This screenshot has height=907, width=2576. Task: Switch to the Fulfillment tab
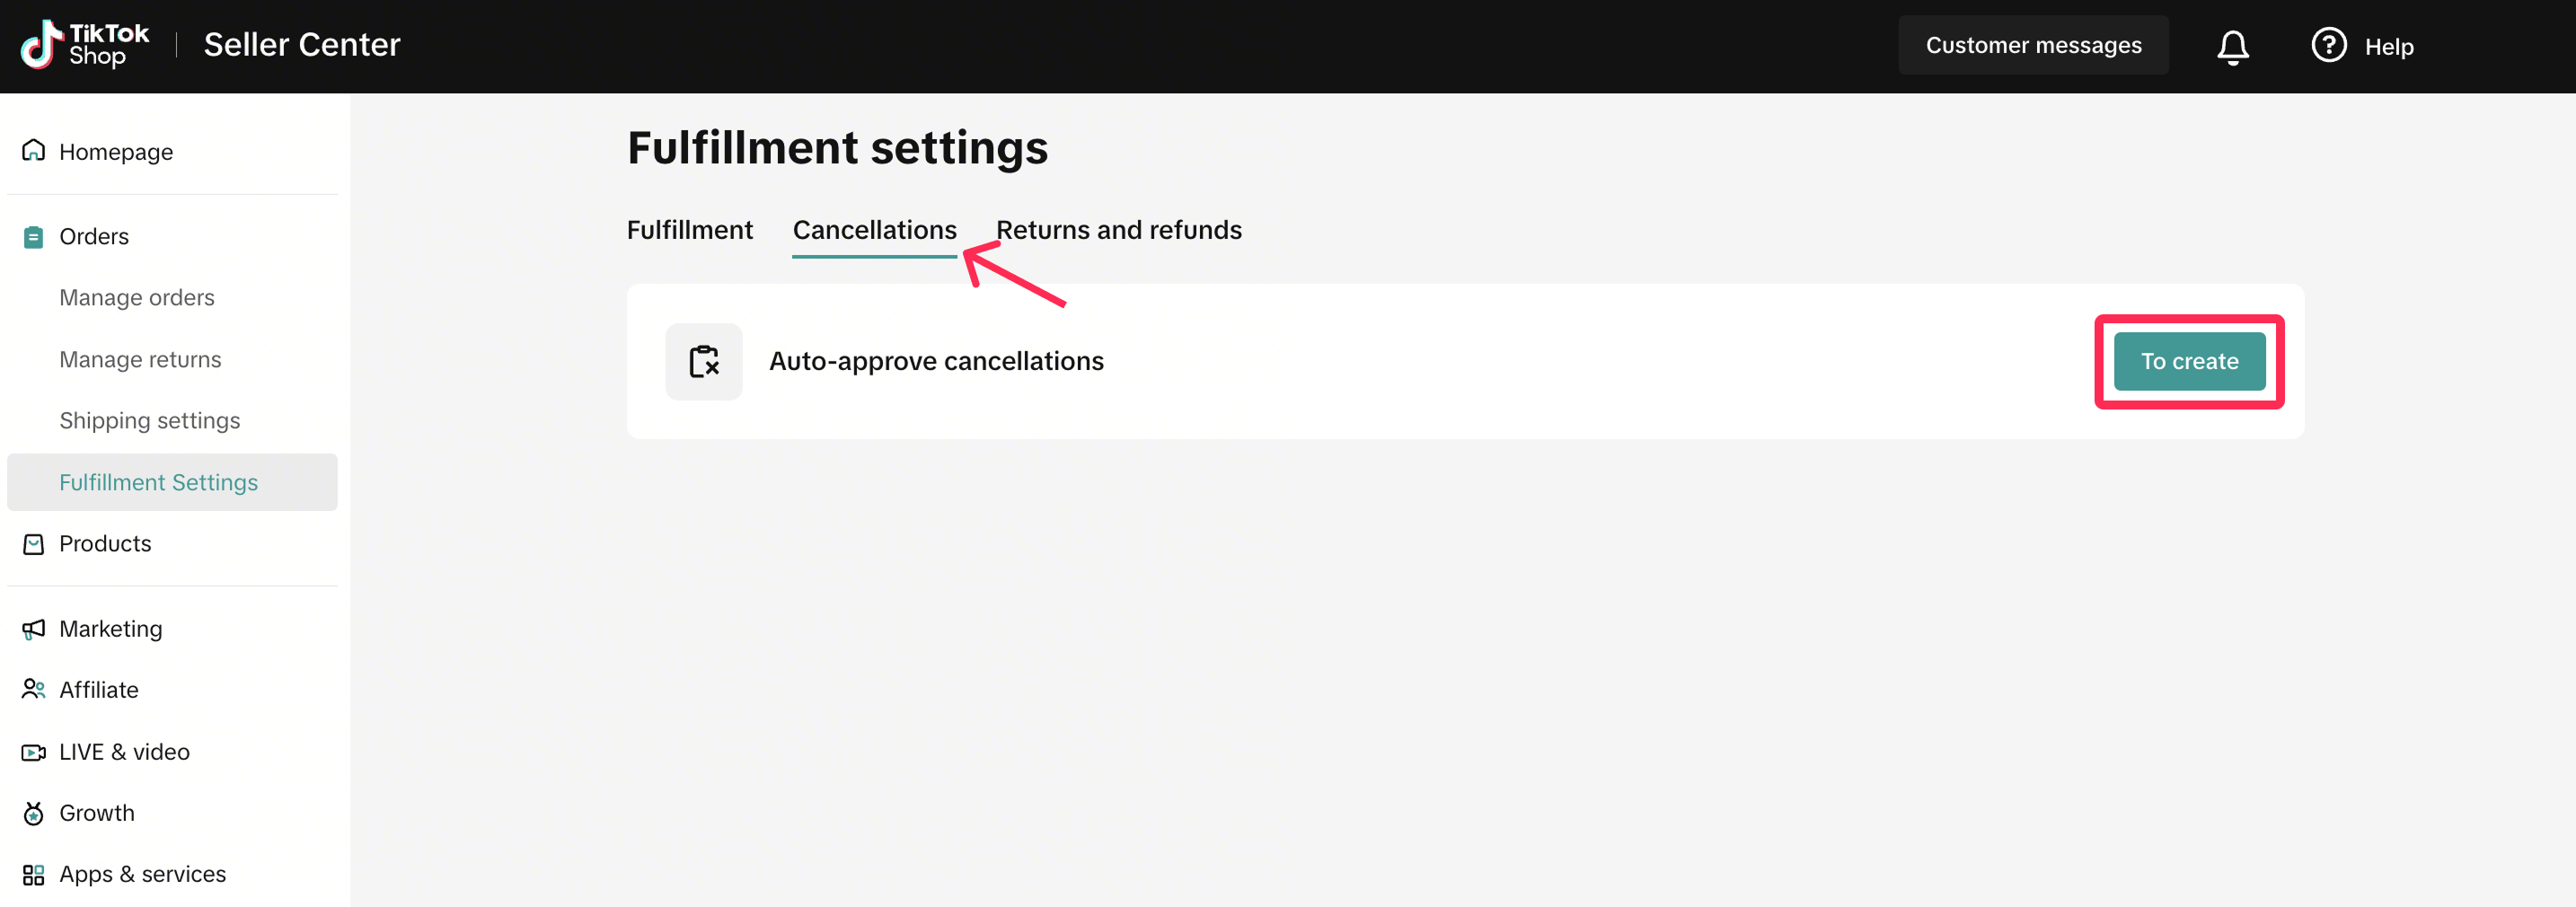pos(689,230)
